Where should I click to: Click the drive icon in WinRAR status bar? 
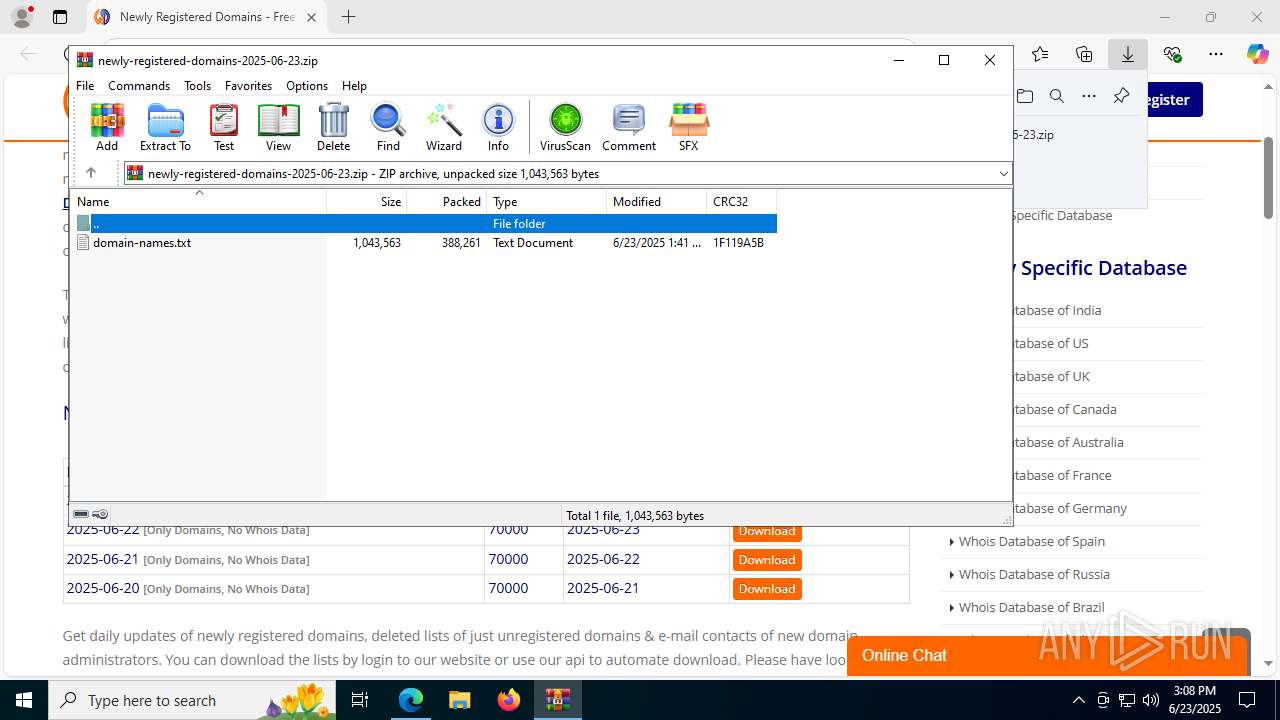81,514
